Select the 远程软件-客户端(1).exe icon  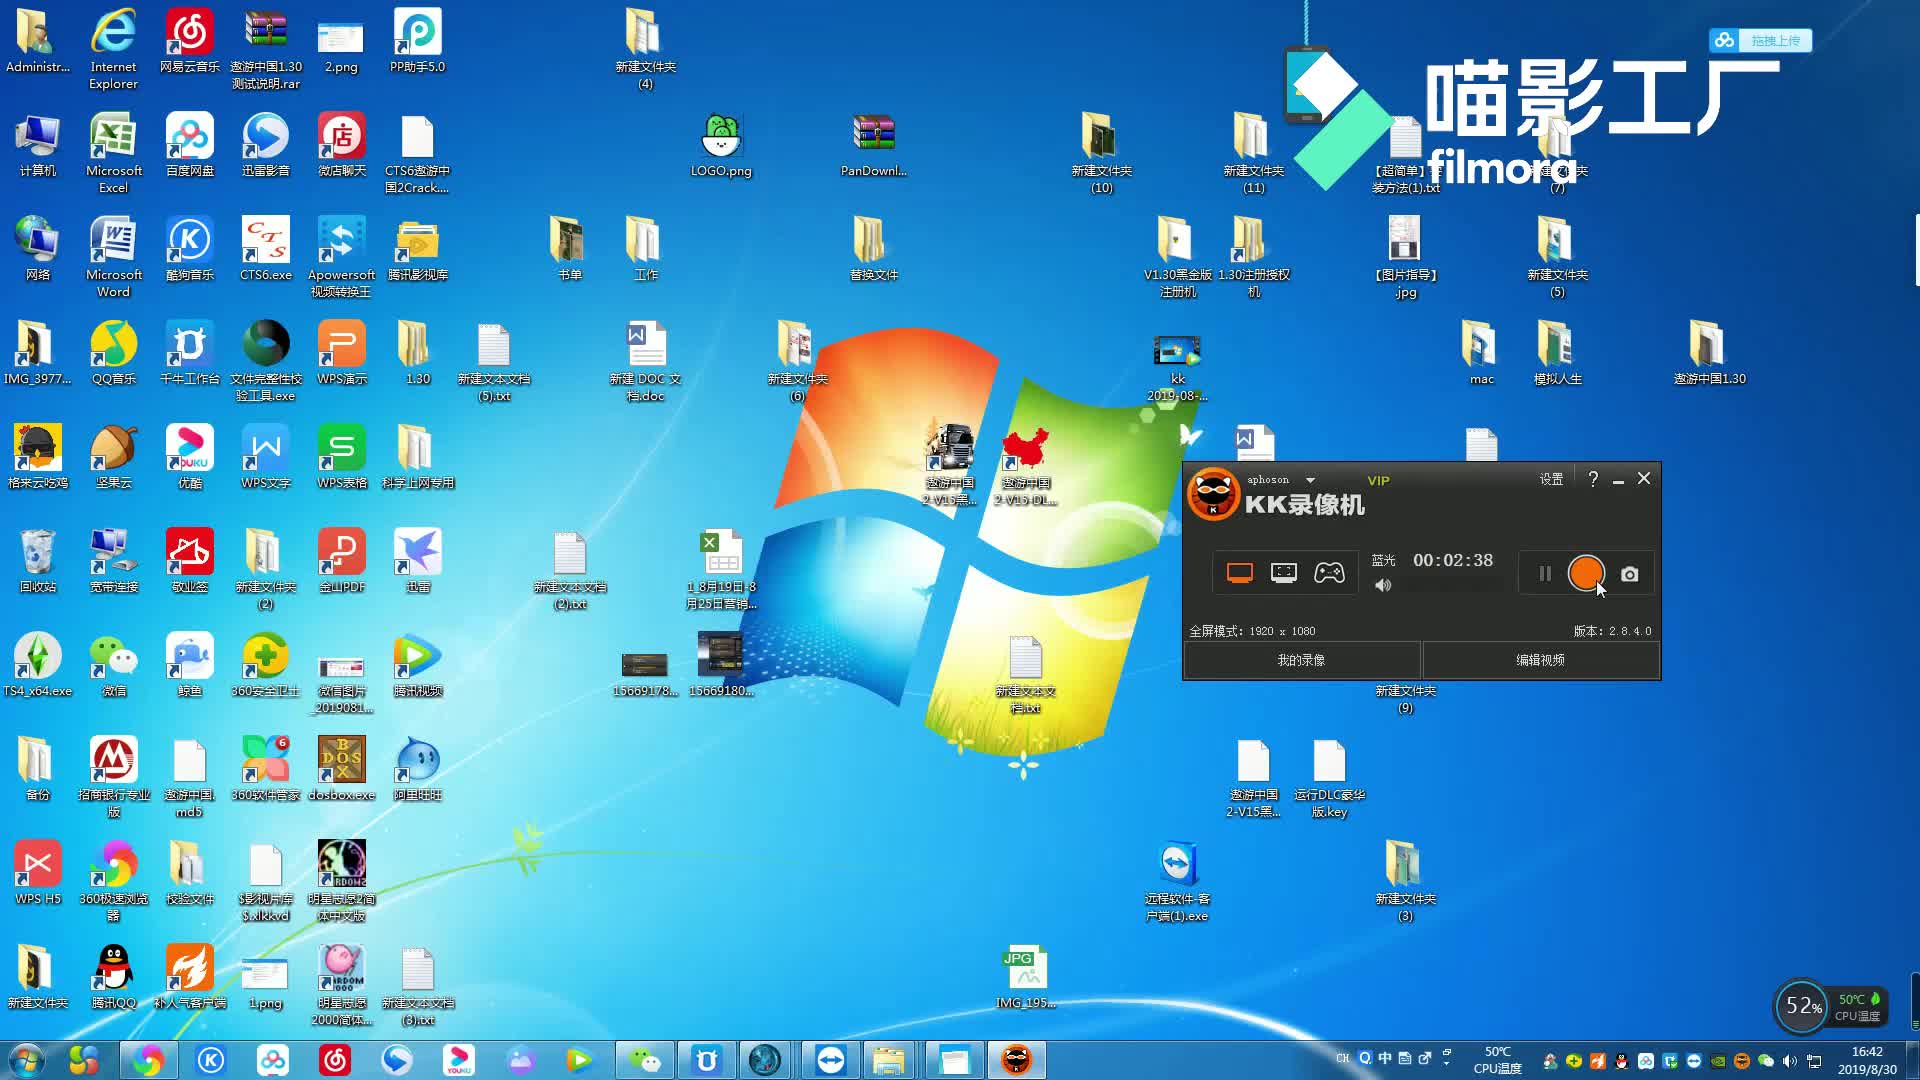pyautogui.click(x=1177, y=880)
